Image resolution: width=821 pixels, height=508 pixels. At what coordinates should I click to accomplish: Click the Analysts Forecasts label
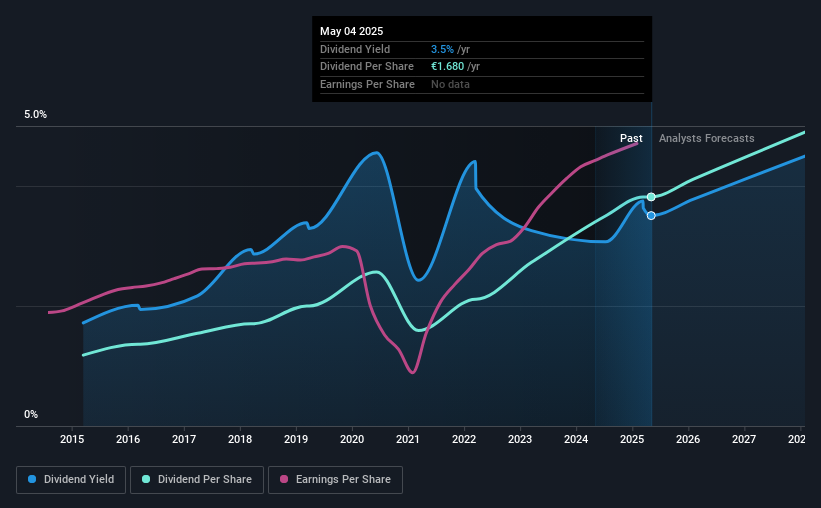pos(706,138)
